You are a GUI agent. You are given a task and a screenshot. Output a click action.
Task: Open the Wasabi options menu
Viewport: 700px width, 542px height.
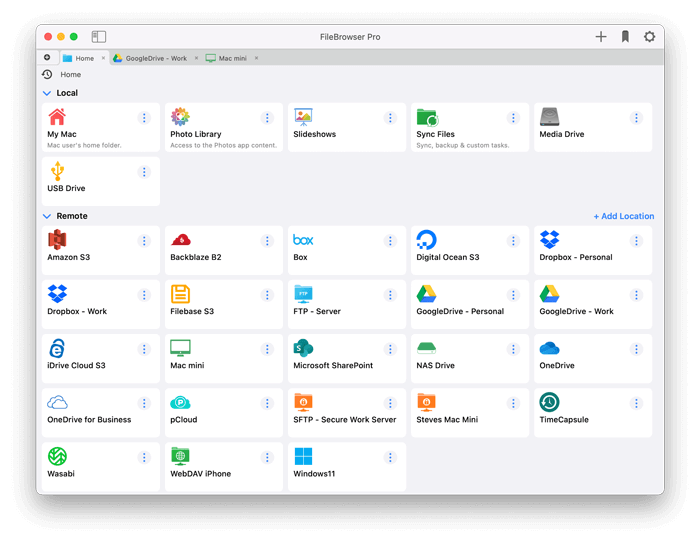click(x=144, y=458)
